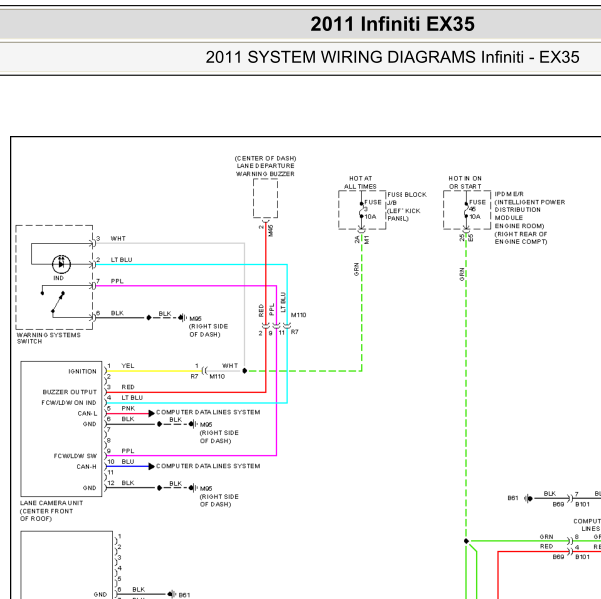Screen dimensions: 601x599
Task: Click the LED indicator symbol in the warning switch
Action: [61, 264]
